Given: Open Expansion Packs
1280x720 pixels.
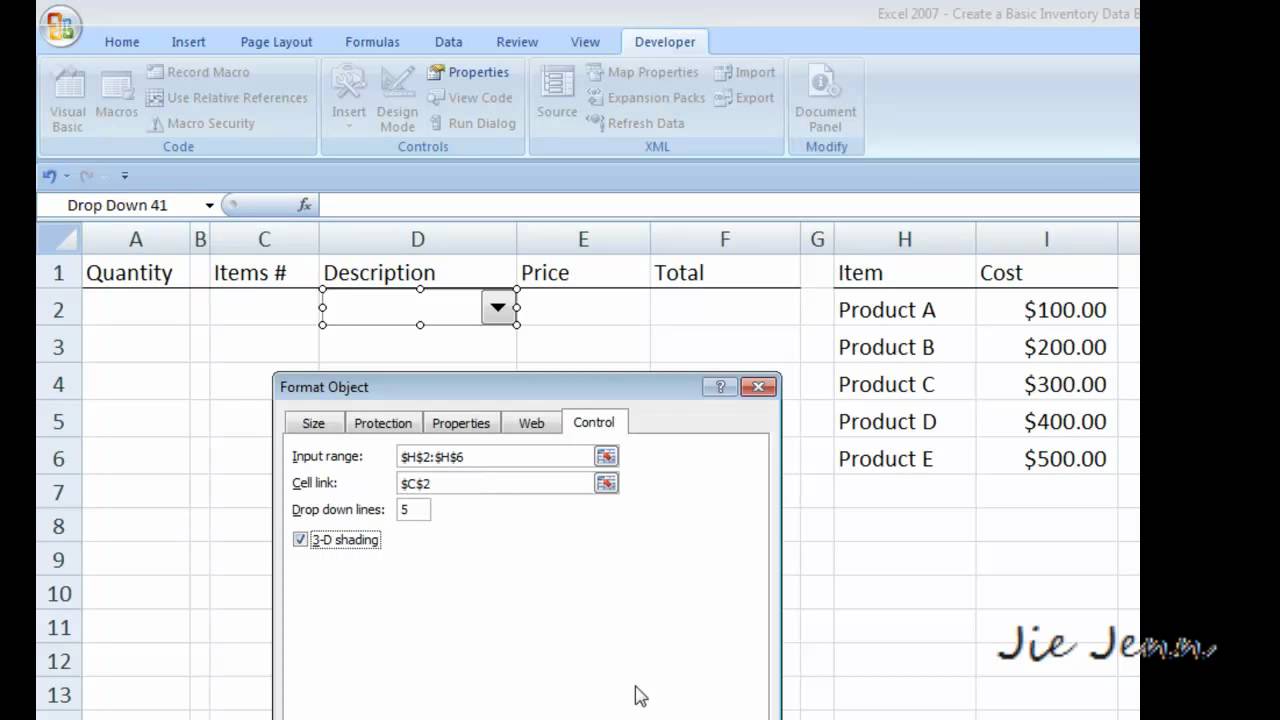Looking at the screenshot, I should (646, 98).
